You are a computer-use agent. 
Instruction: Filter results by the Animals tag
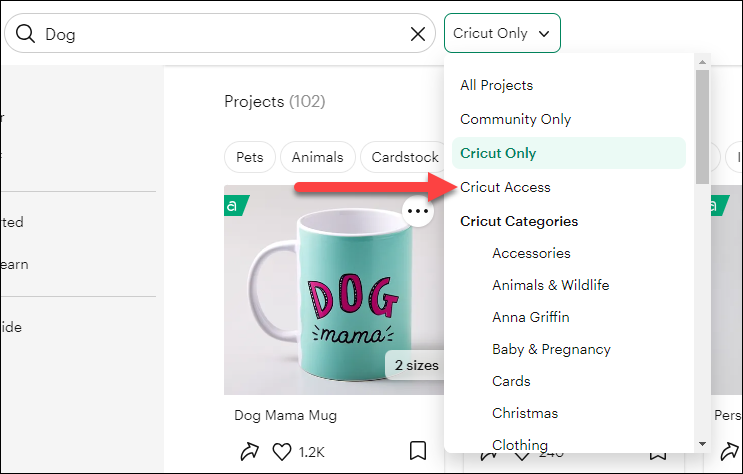317,157
